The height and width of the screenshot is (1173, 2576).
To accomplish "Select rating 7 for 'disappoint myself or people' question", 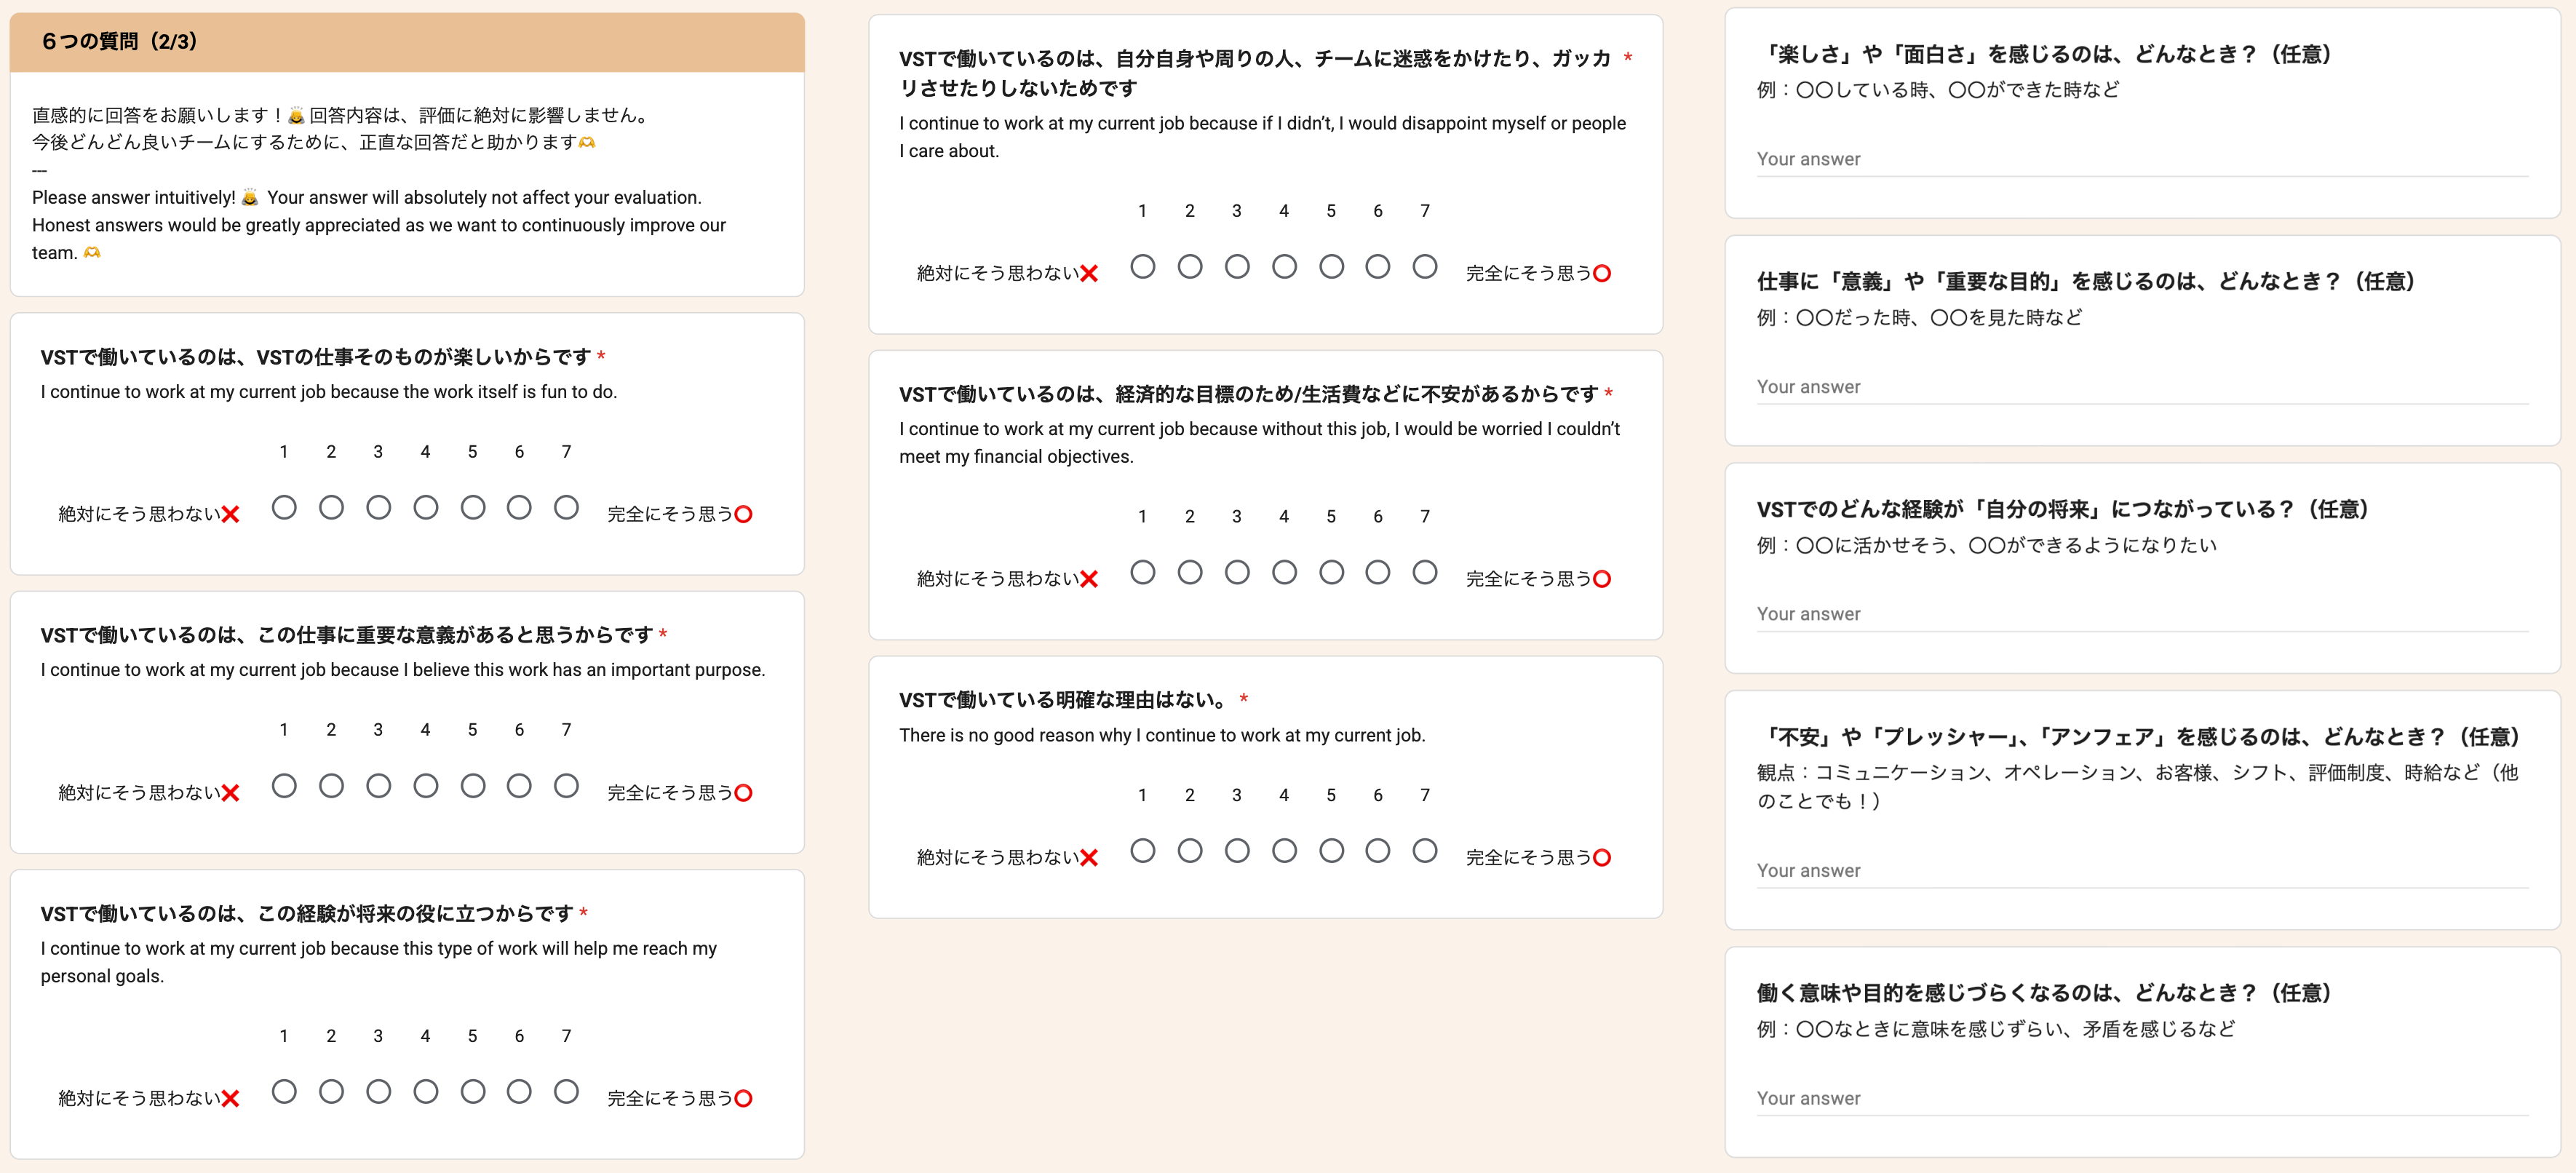I will (1425, 267).
